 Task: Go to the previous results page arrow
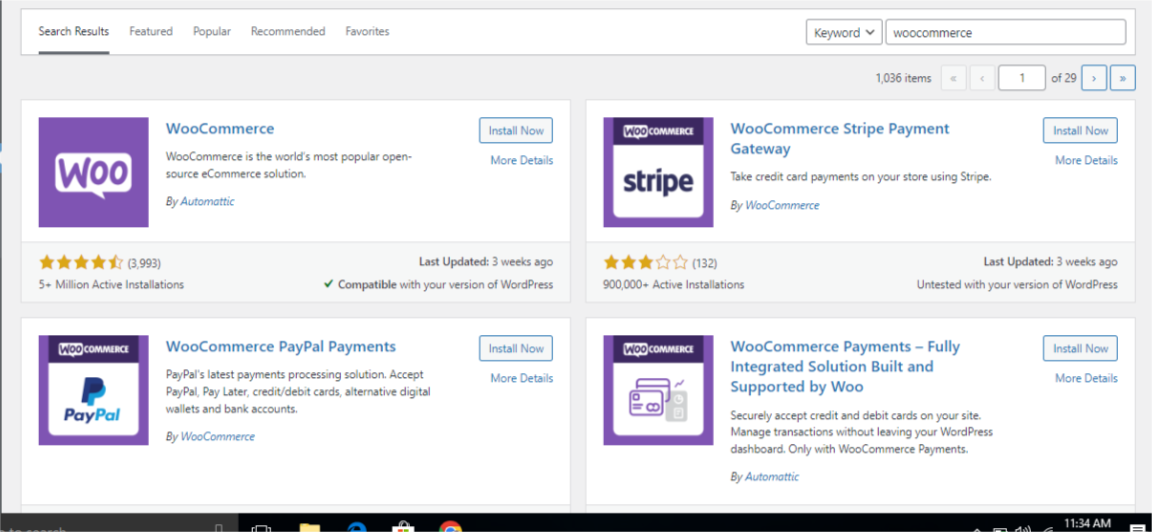[x=982, y=78]
